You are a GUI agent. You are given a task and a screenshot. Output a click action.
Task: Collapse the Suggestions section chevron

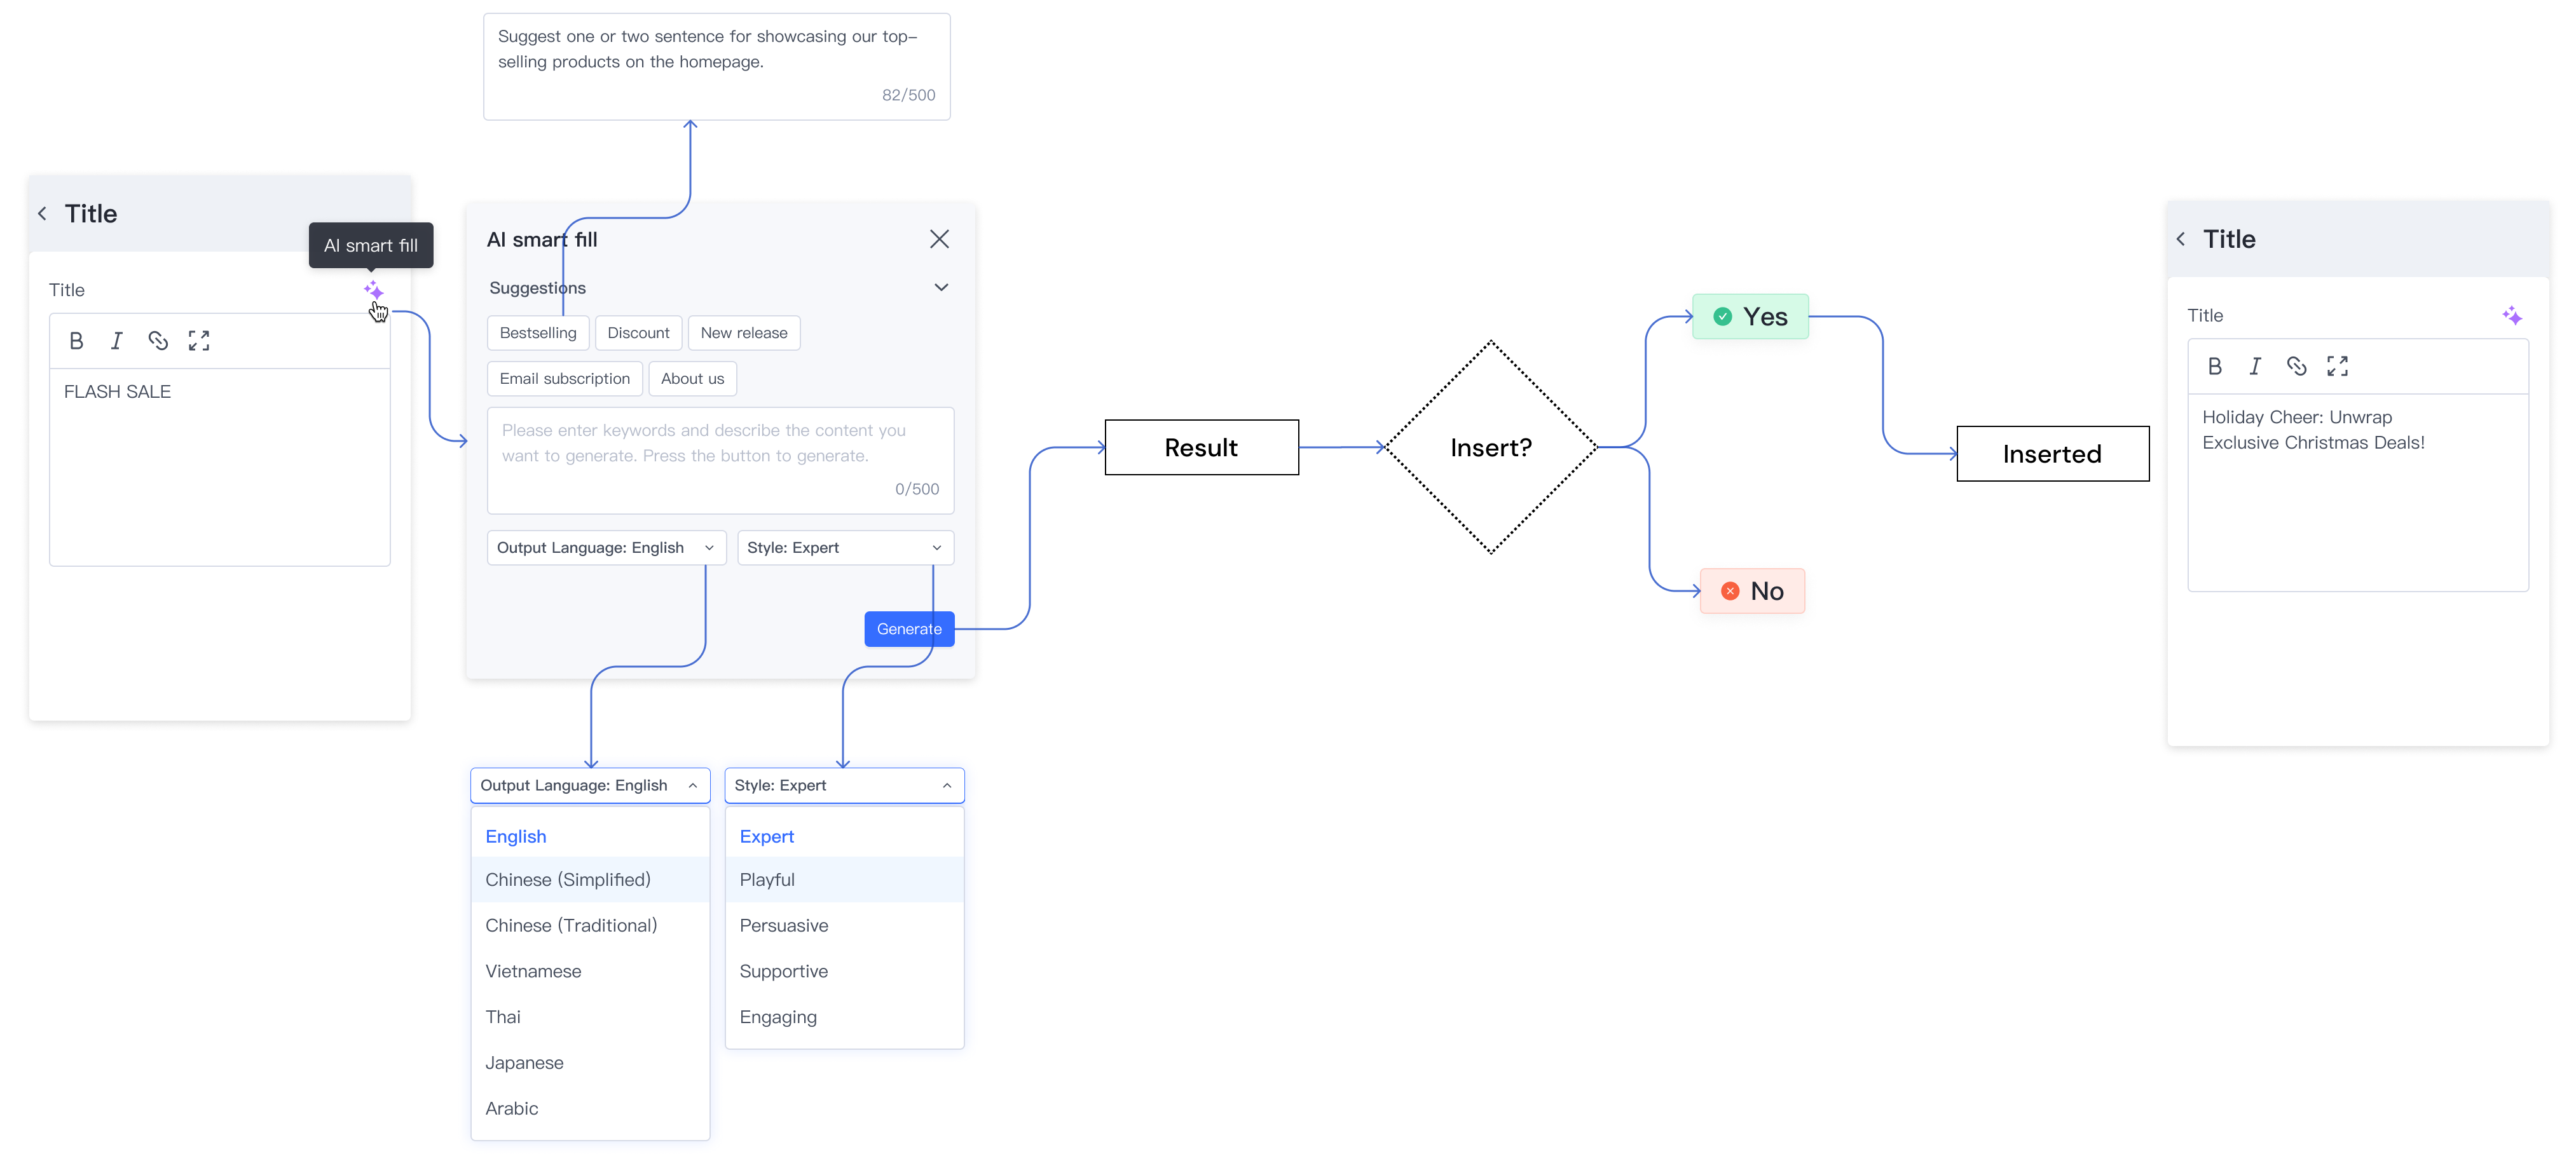[x=941, y=288]
